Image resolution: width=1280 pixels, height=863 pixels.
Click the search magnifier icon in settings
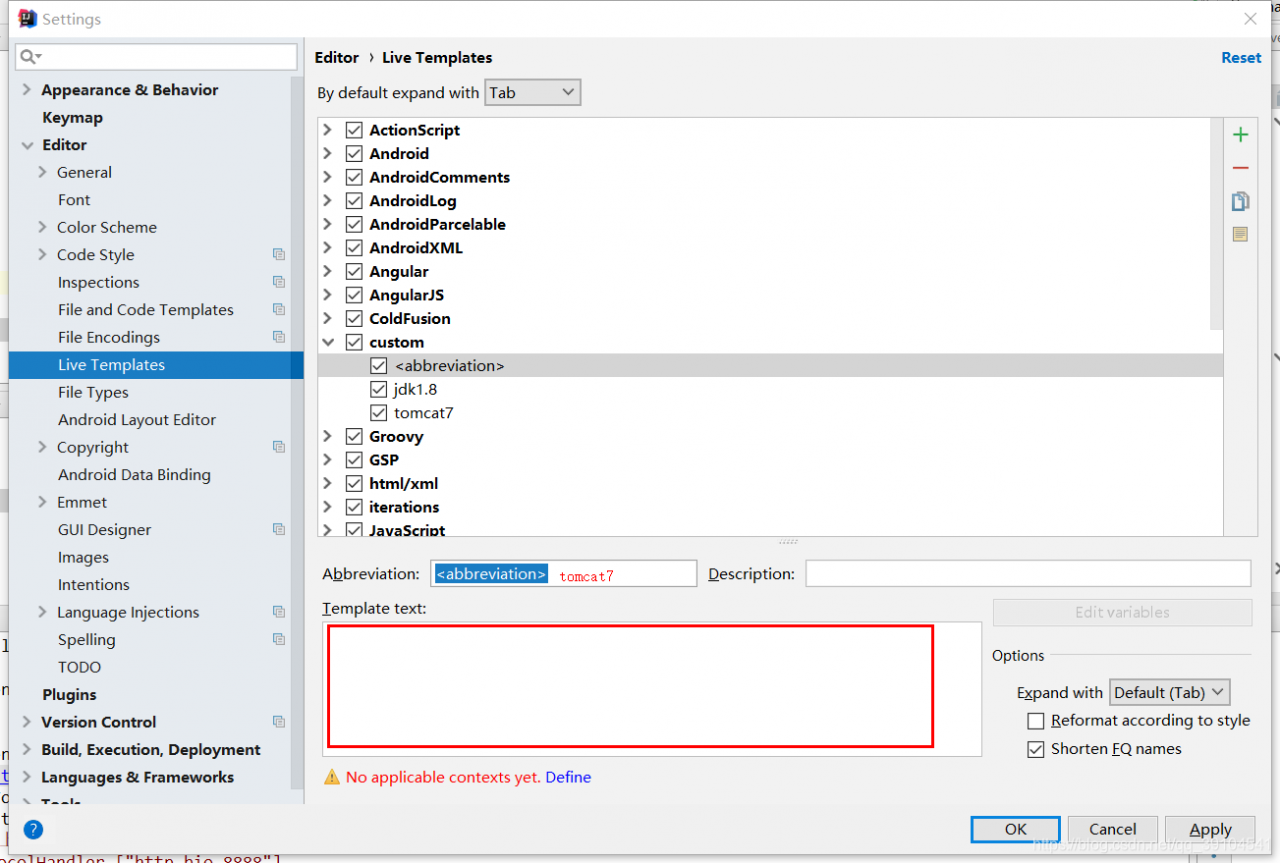click(30, 57)
